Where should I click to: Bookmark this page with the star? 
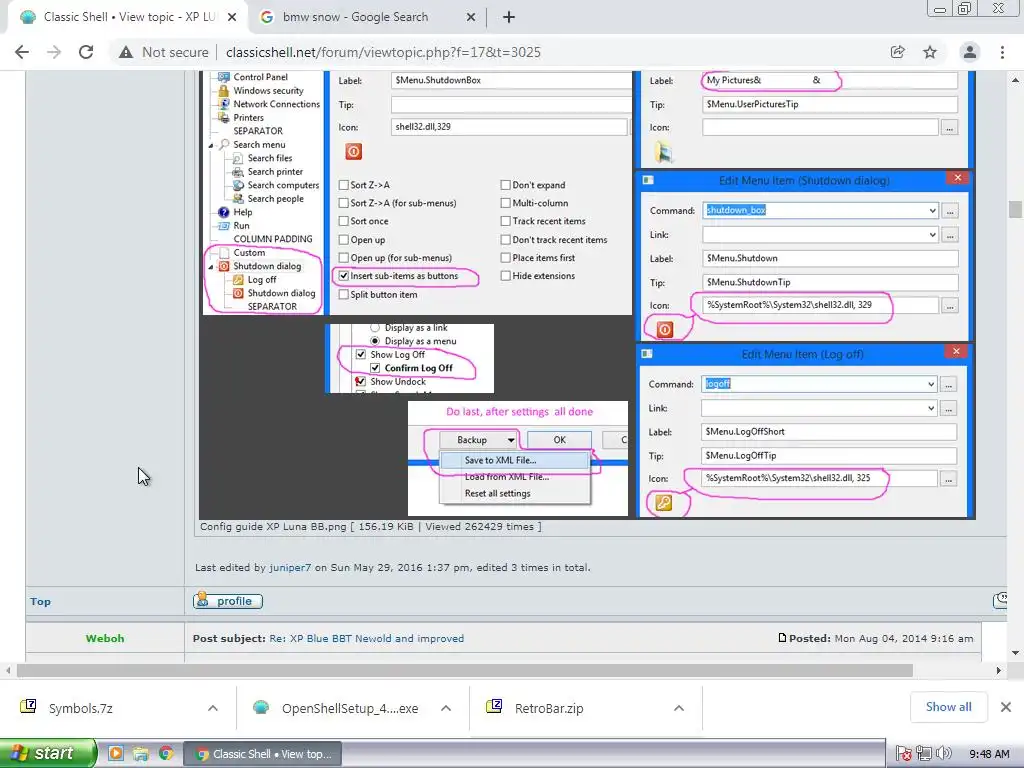pos(930,52)
